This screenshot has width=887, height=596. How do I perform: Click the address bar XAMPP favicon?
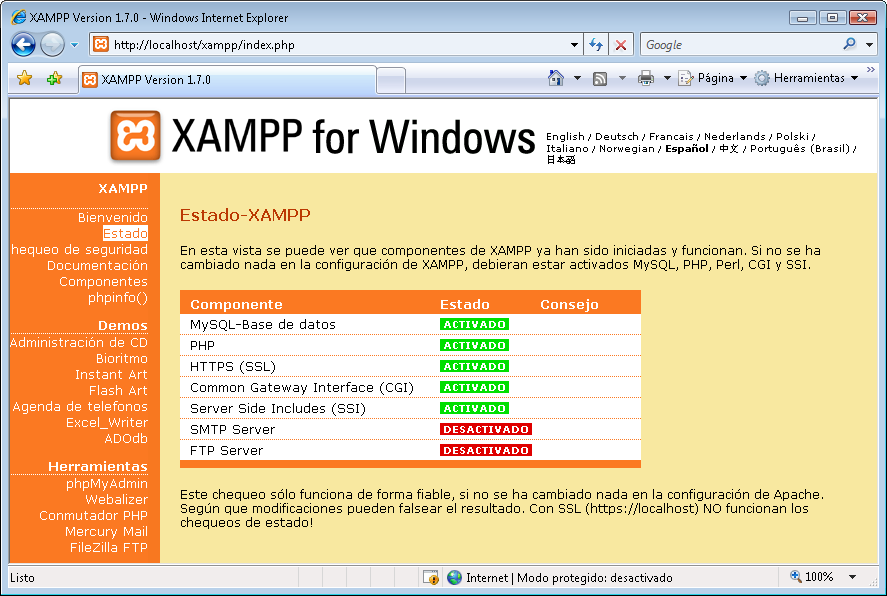(101, 44)
